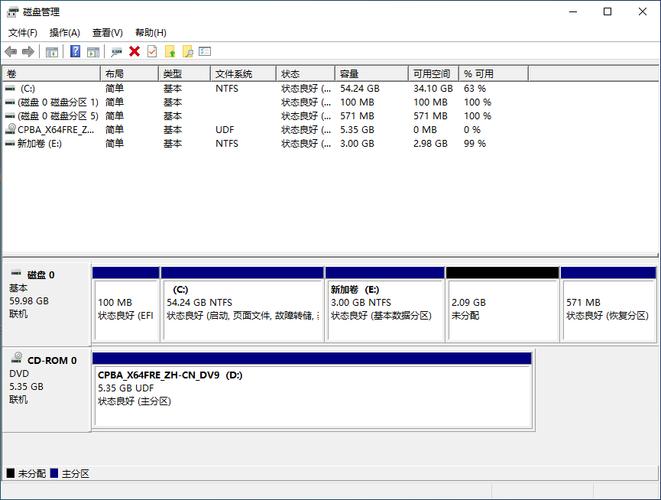Open the 文件(F) menu
Image resolution: width=661 pixels, height=500 pixels.
pos(23,32)
